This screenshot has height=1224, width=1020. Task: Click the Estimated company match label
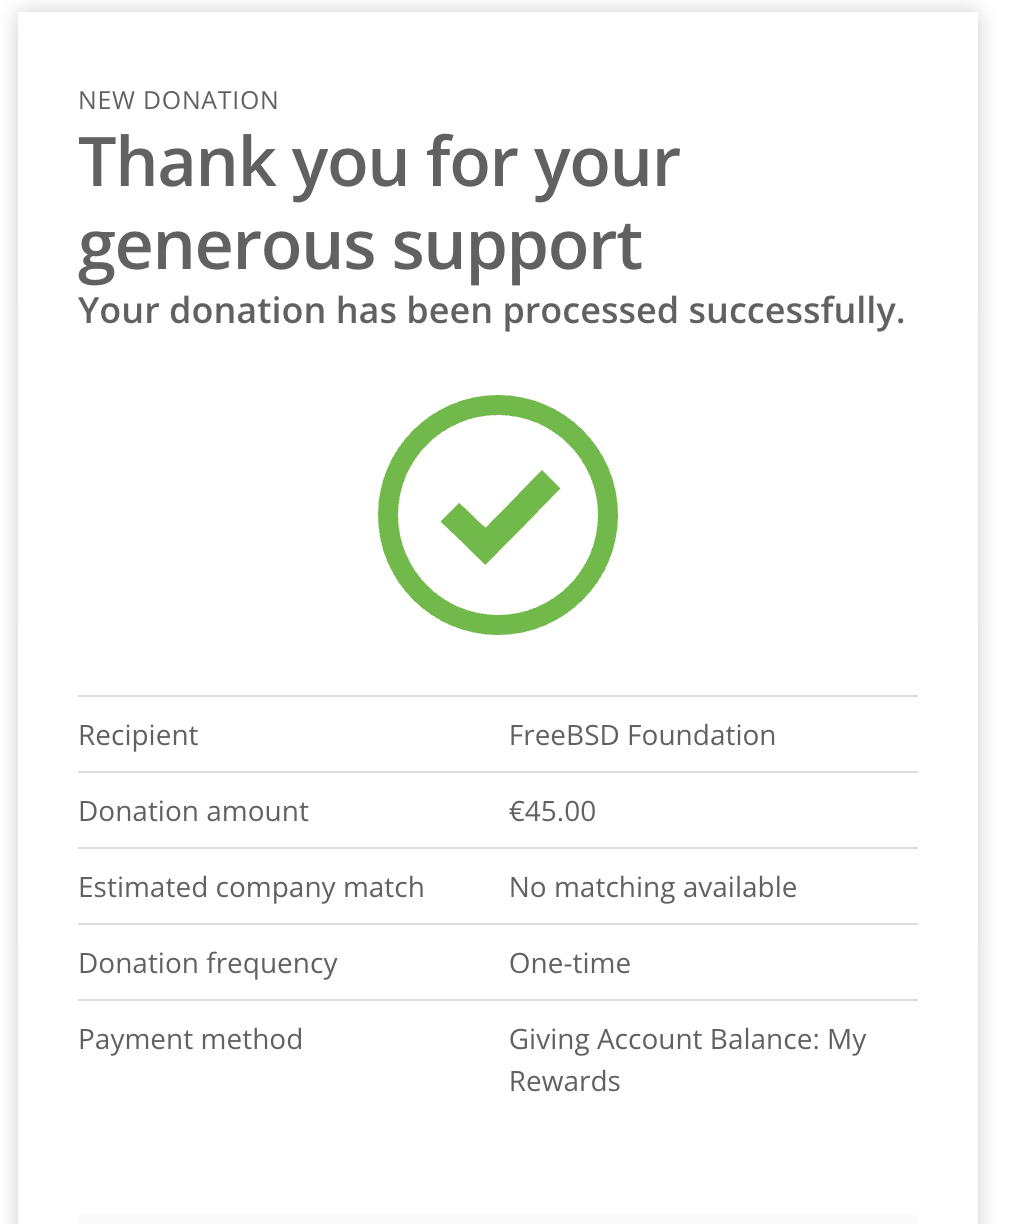click(x=251, y=887)
